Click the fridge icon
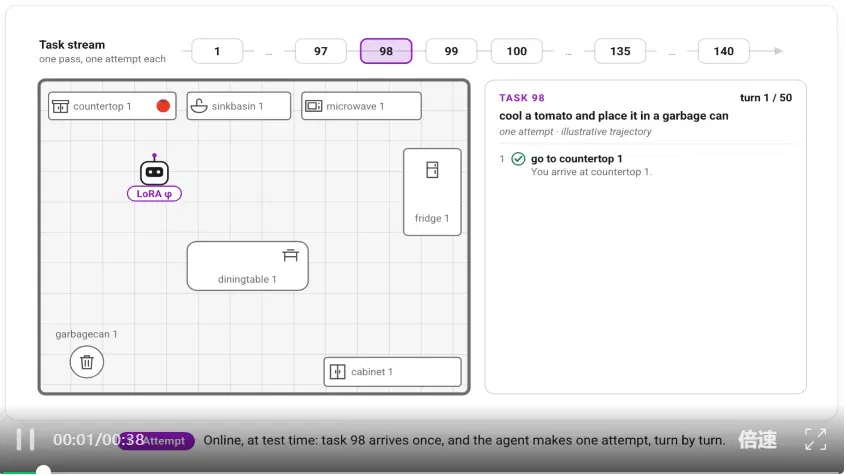846x475 pixels. pos(432,170)
